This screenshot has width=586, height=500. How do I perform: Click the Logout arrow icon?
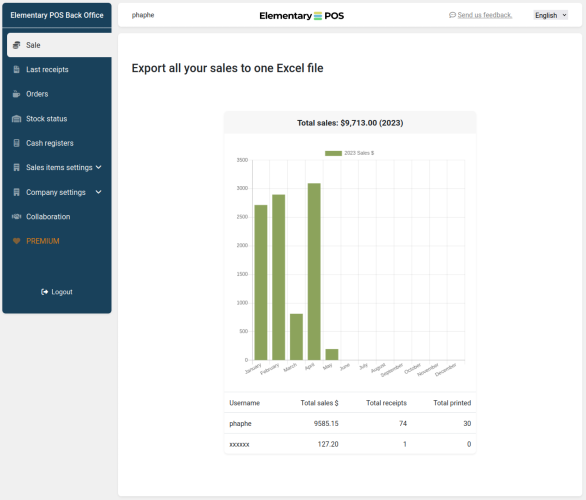[x=44, y=292]
